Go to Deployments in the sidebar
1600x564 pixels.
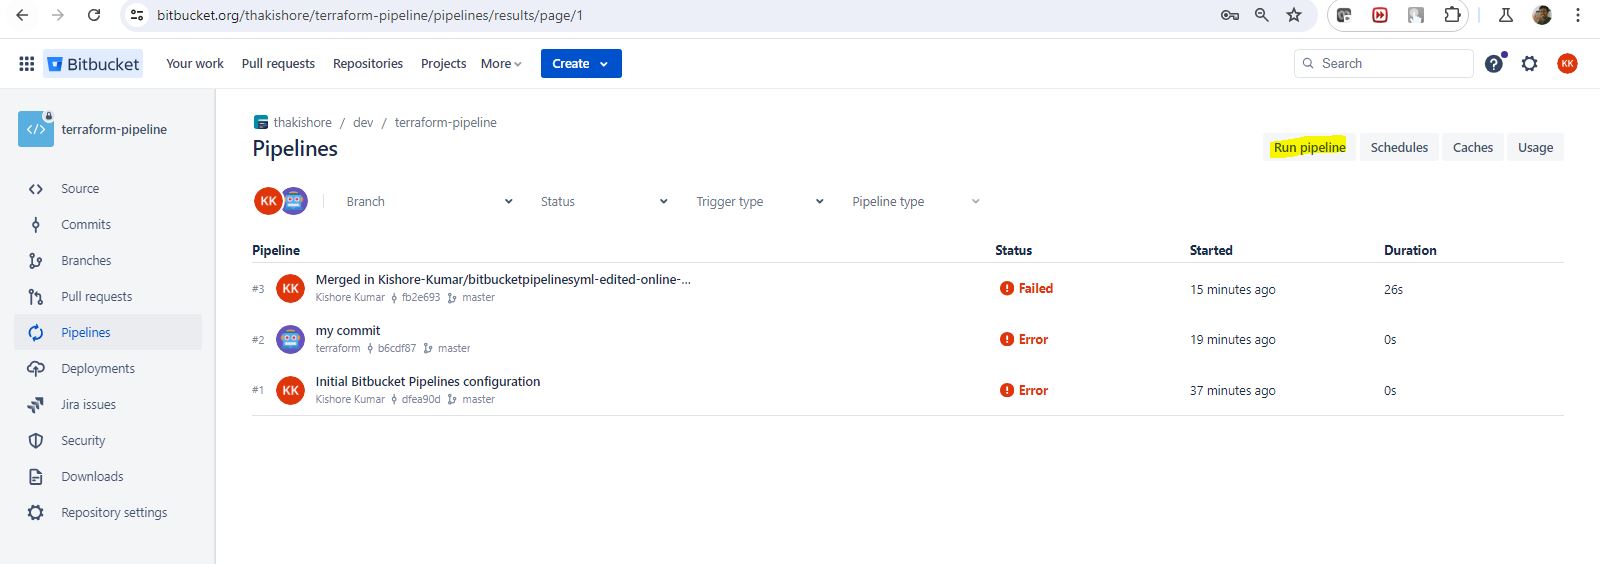pos(98,369)
